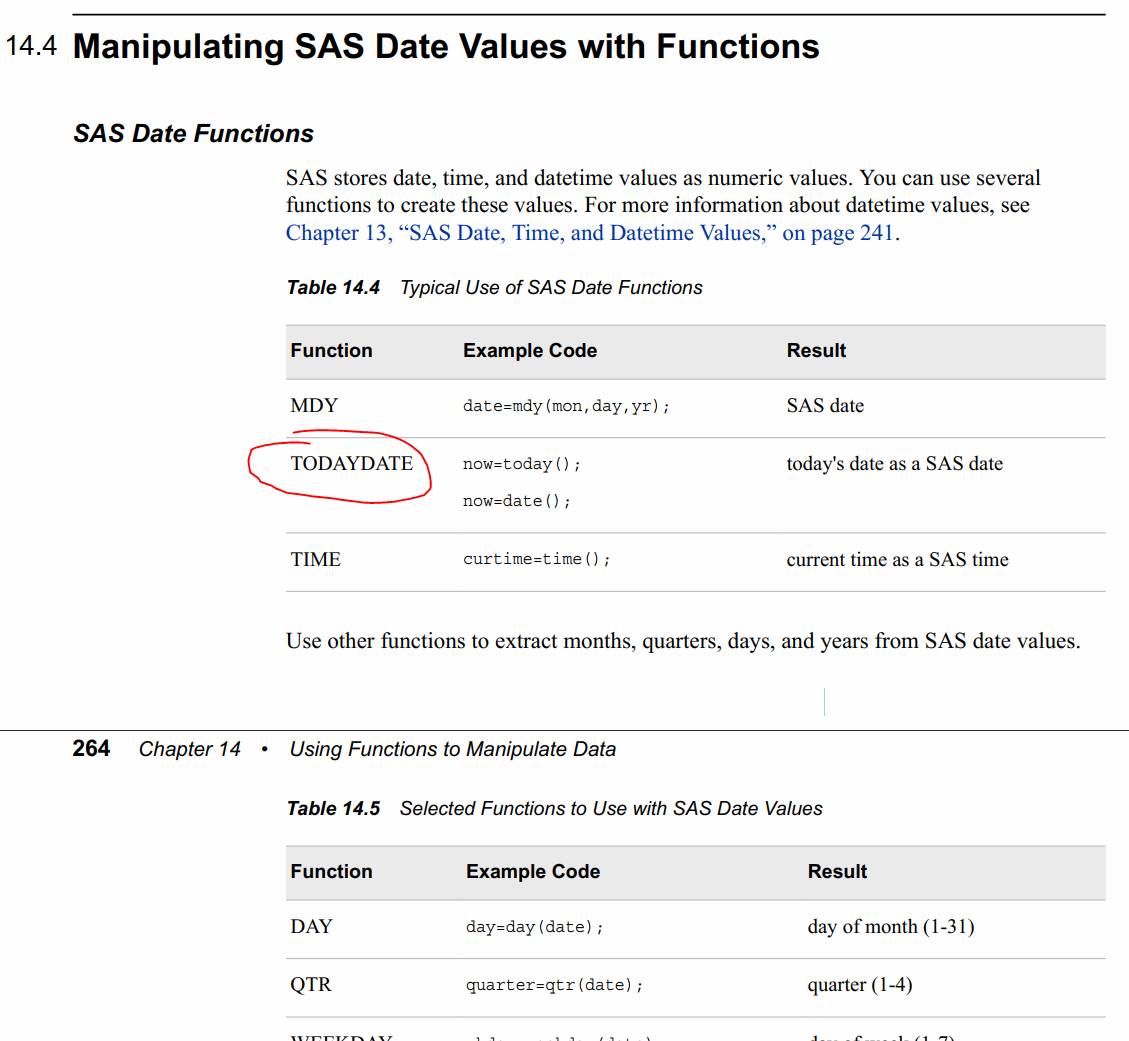Click the quarter=qtr(date); example code
Image resolution: width=1129 pixels, height=1041 pixels.
(x=554, y=986)
